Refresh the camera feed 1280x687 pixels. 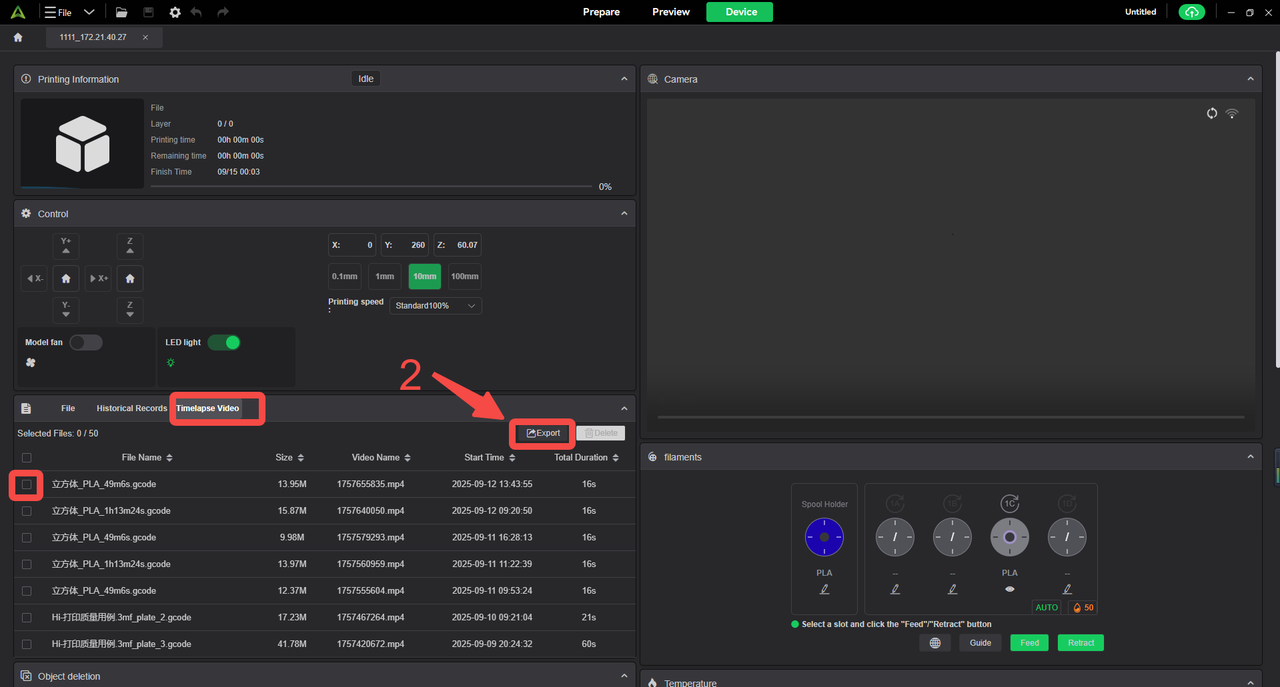click(x=1212, y=113)
